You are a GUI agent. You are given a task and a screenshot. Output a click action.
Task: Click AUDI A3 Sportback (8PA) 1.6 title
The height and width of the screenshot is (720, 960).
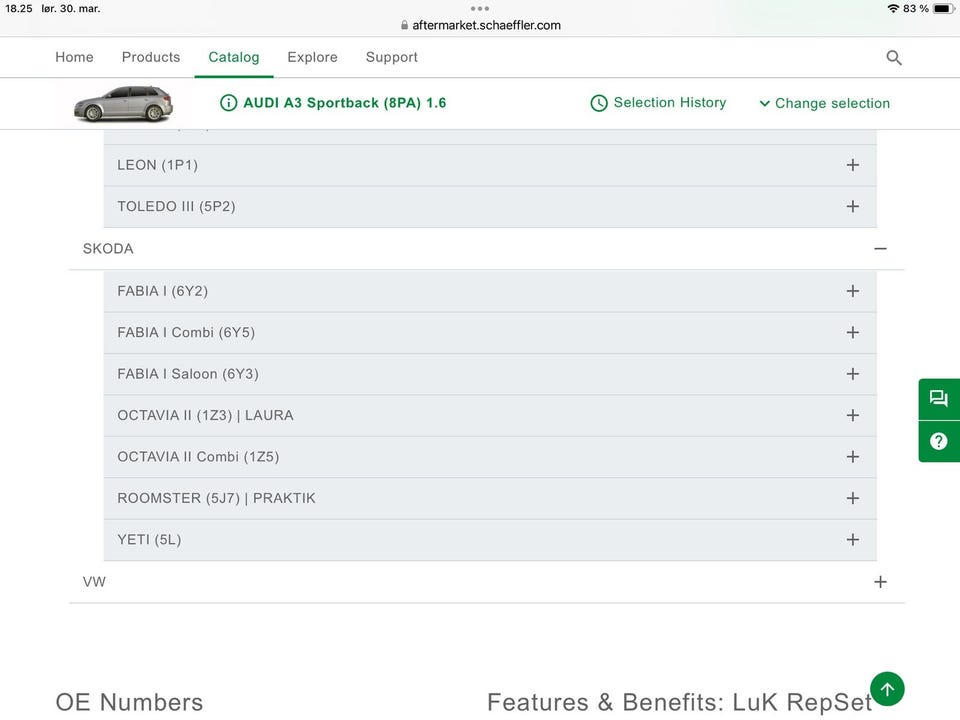[x=345, y=103]
